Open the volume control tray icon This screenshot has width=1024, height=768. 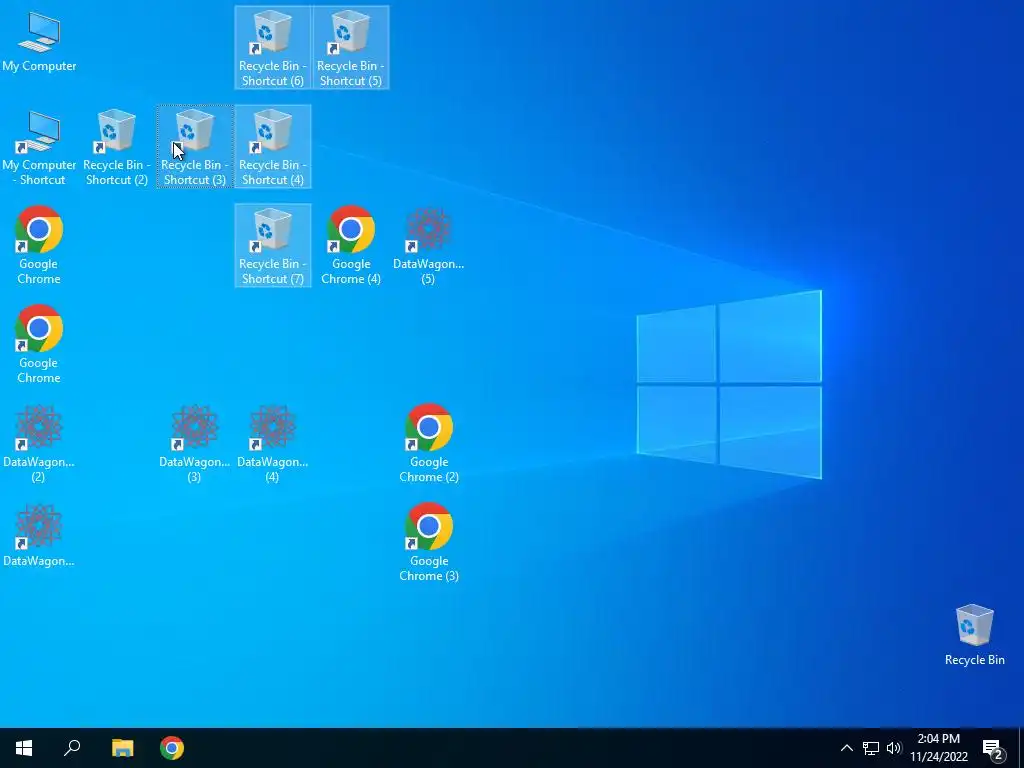coord(894,748)
